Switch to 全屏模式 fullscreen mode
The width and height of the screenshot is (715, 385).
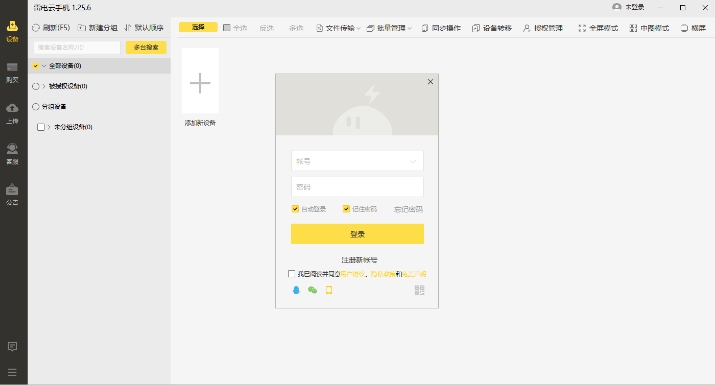tap(598, 28)
